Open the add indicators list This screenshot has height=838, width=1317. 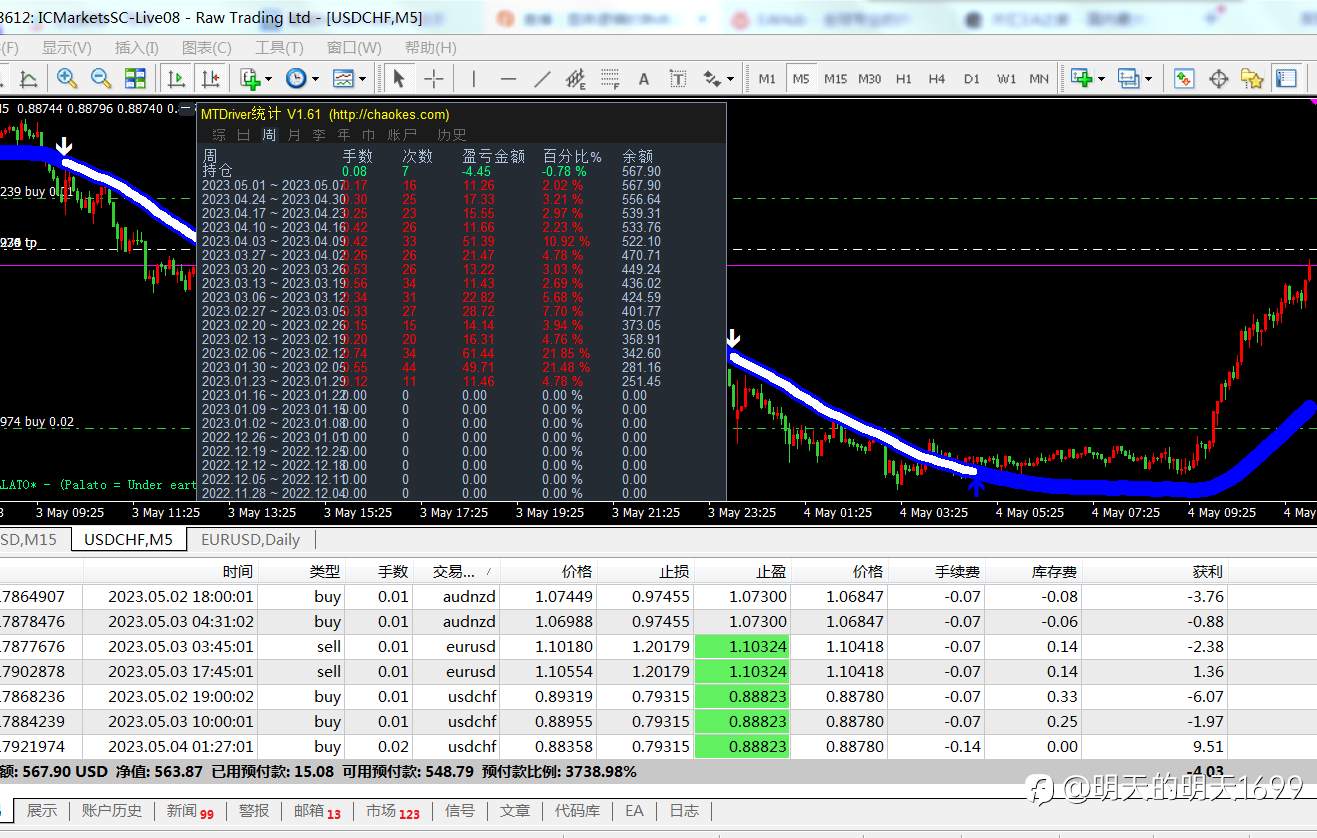pos(249,78)
